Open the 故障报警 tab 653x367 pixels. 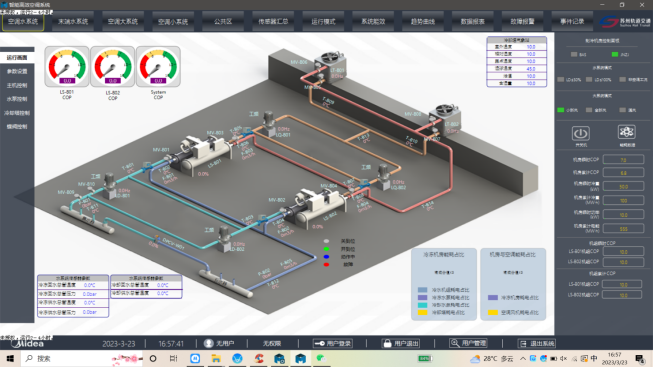tap(523, 22)
